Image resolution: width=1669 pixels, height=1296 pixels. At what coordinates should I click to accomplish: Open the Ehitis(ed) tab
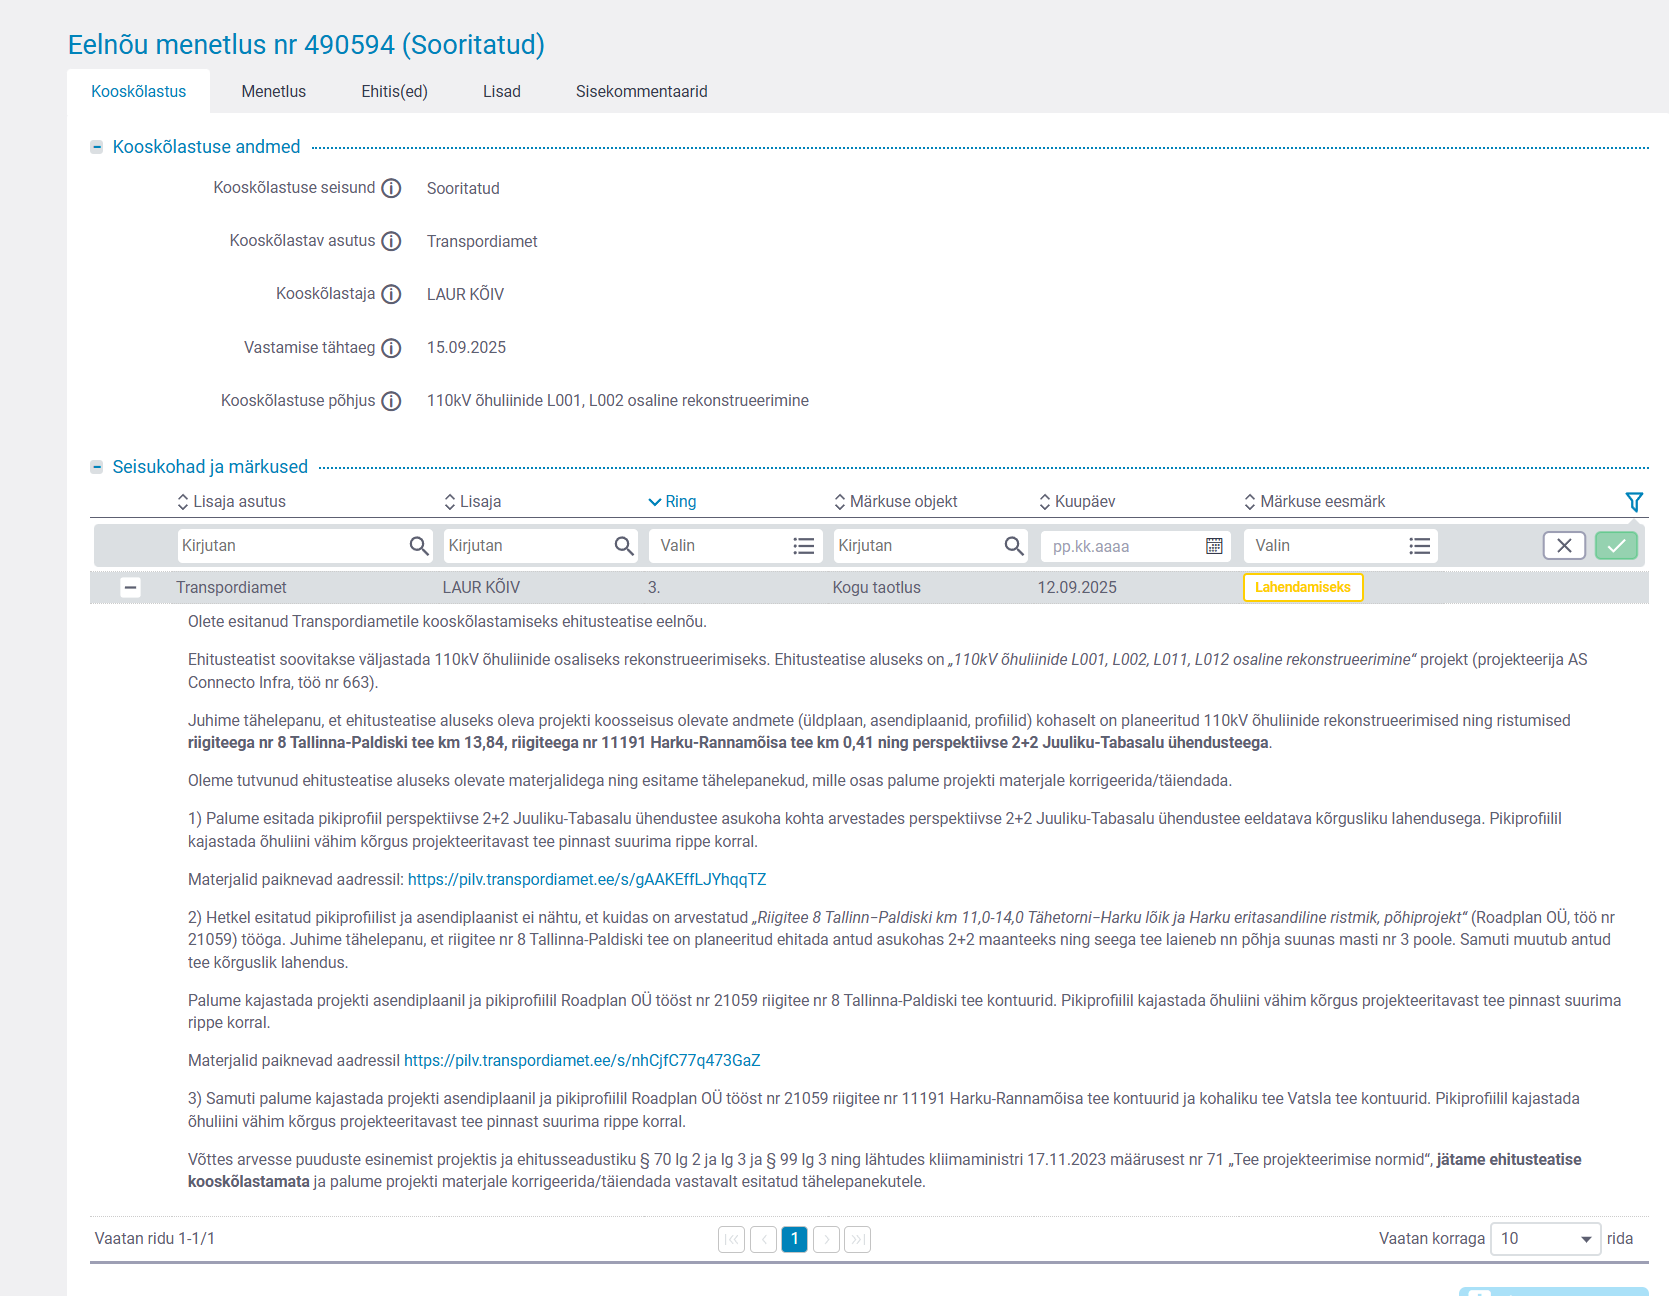pos(394,91)
